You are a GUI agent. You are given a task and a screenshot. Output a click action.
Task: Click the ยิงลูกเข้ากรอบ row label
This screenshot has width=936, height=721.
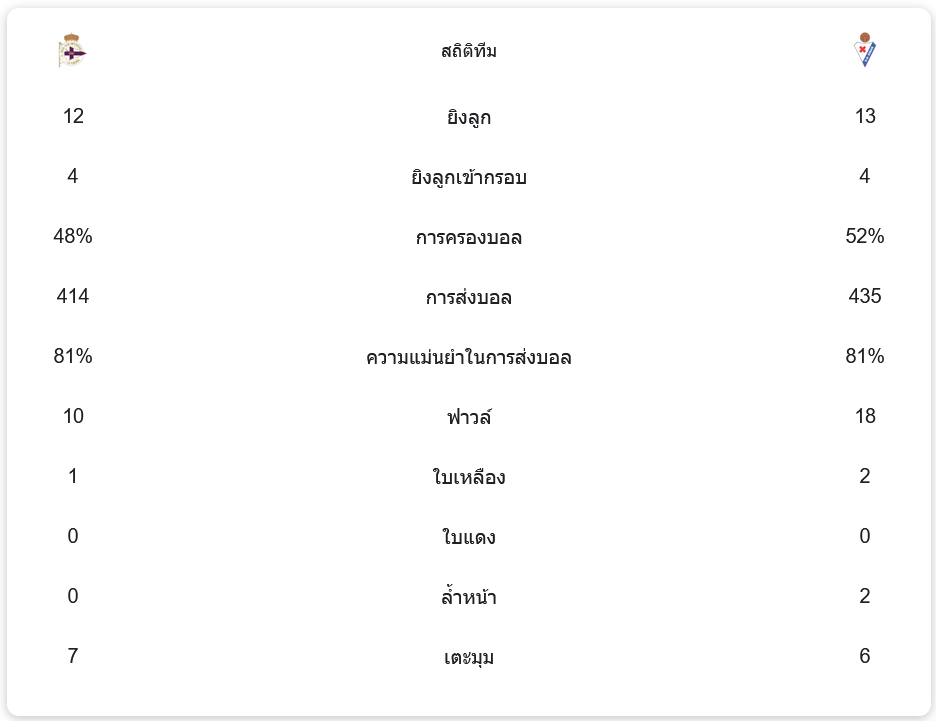coord(469,178)
